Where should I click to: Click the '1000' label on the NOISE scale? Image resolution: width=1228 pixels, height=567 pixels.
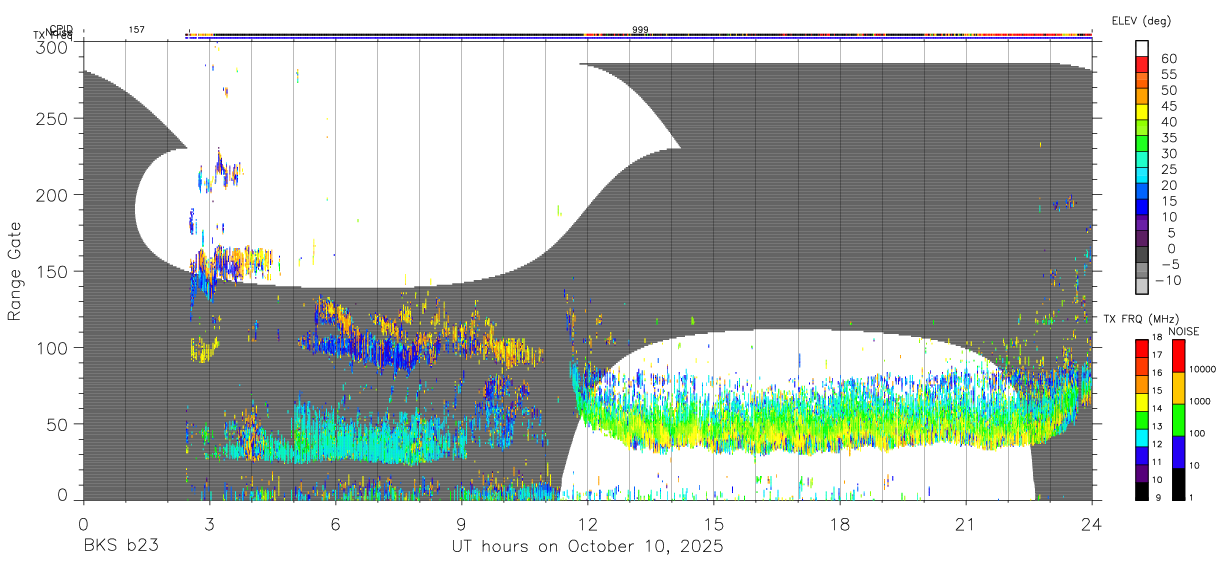pyautogui.click(x=1200, y=401)
